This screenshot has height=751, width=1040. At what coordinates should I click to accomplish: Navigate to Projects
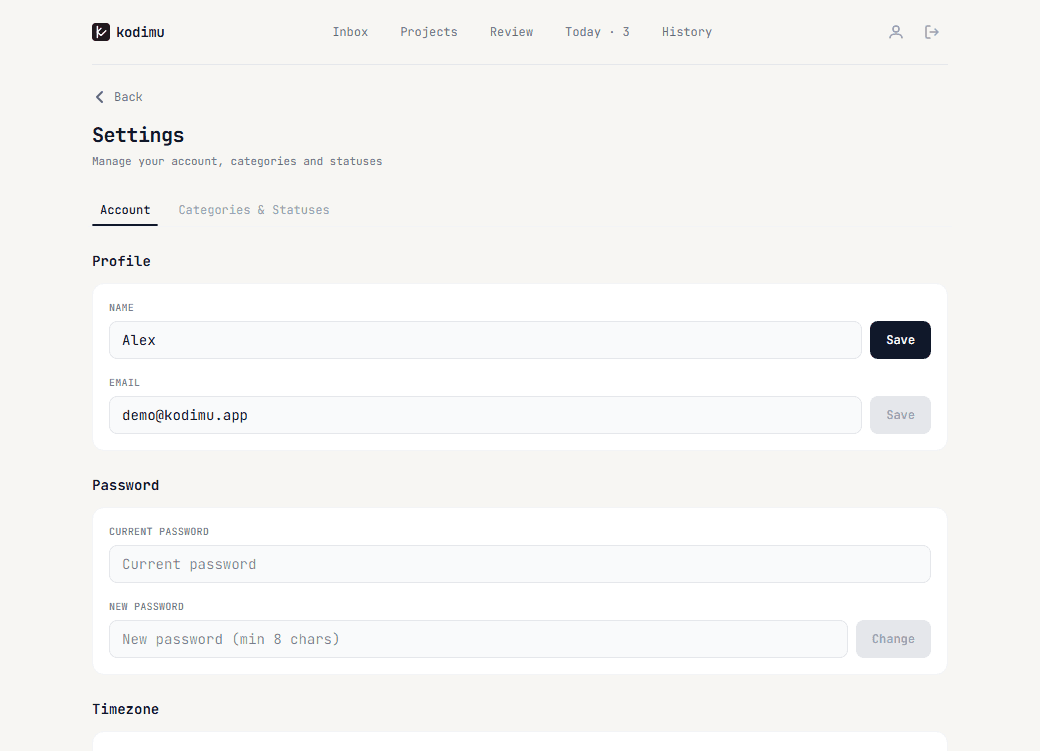(x=428, y=31)
